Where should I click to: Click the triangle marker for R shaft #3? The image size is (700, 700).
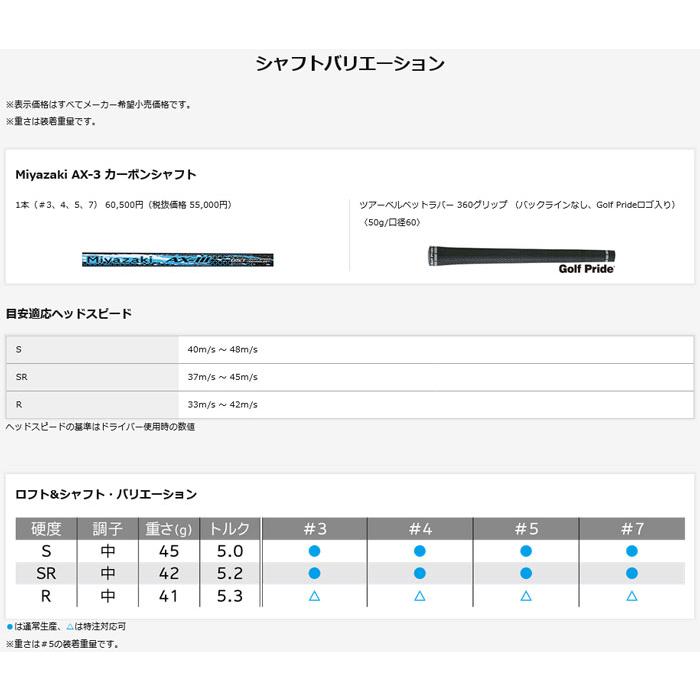(x=314, y=596)
